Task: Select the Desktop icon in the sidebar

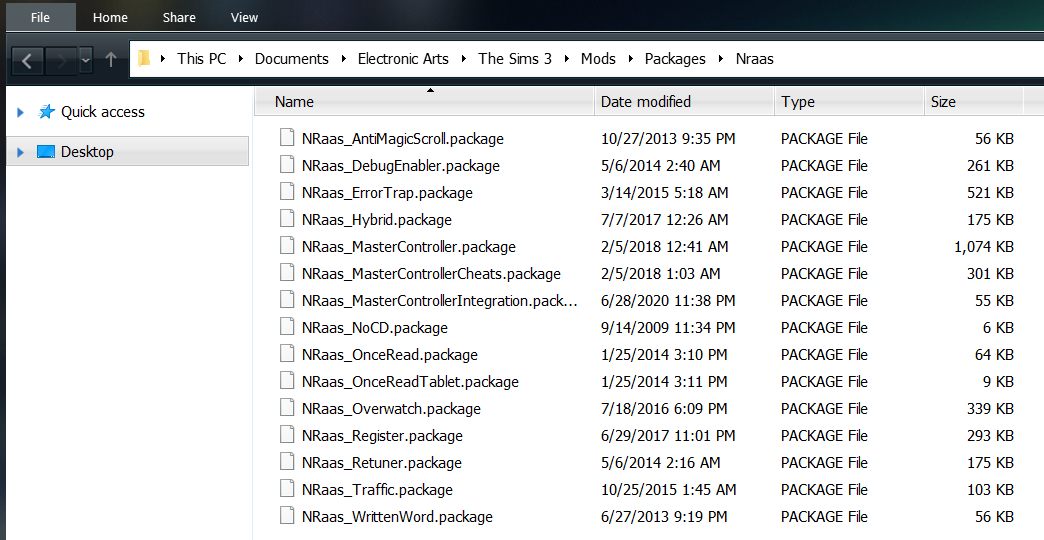Action: coord(46,152)
